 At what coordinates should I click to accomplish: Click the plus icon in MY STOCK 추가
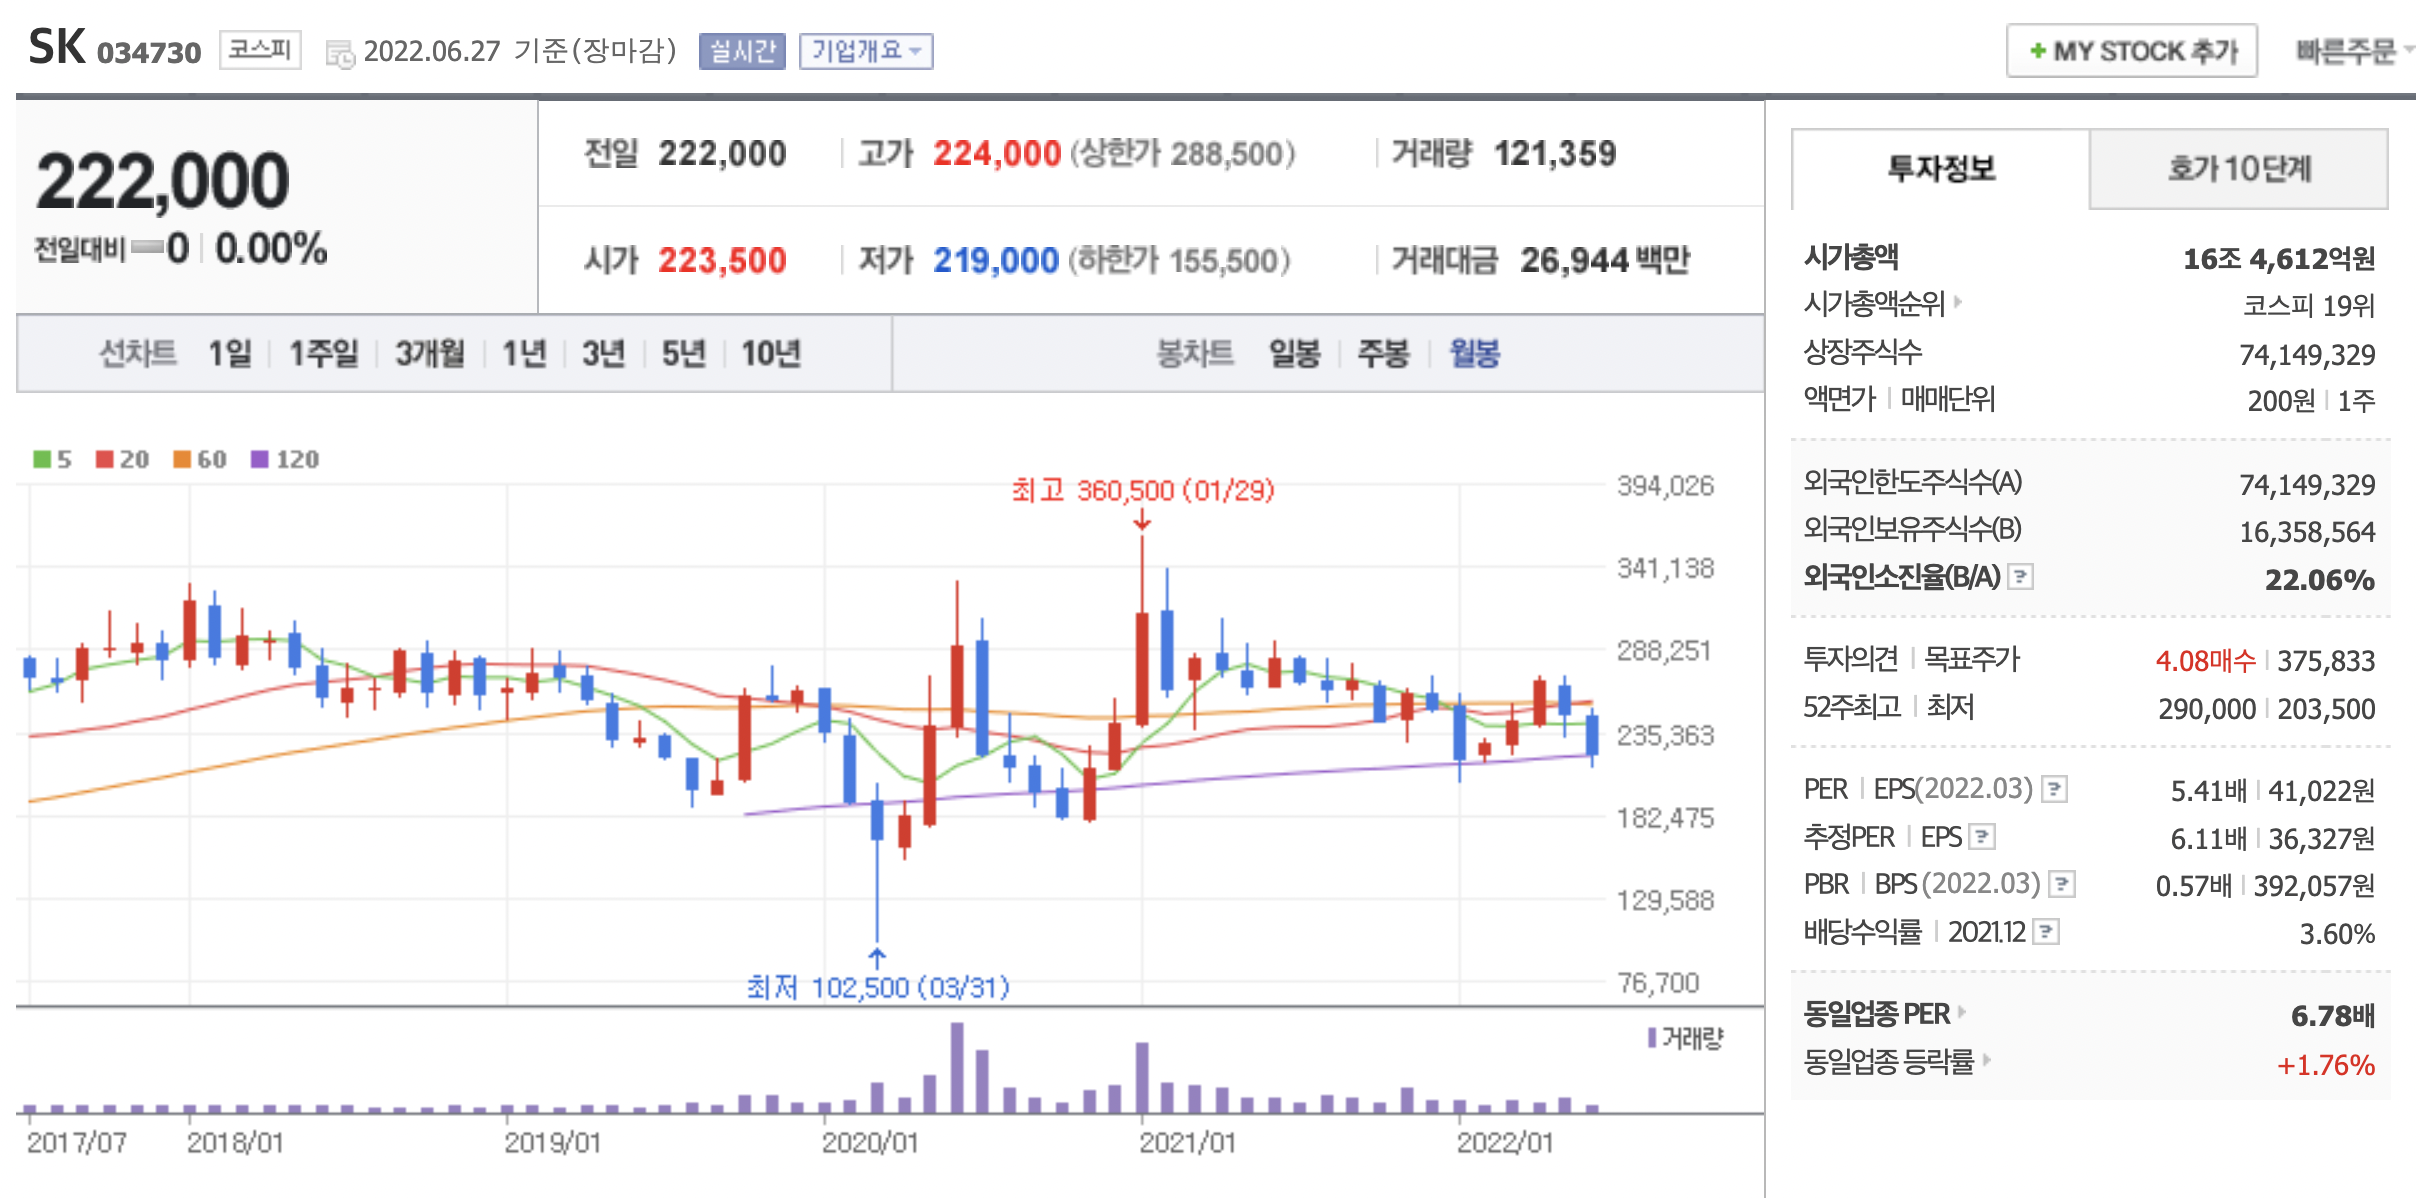point(2037,51)
